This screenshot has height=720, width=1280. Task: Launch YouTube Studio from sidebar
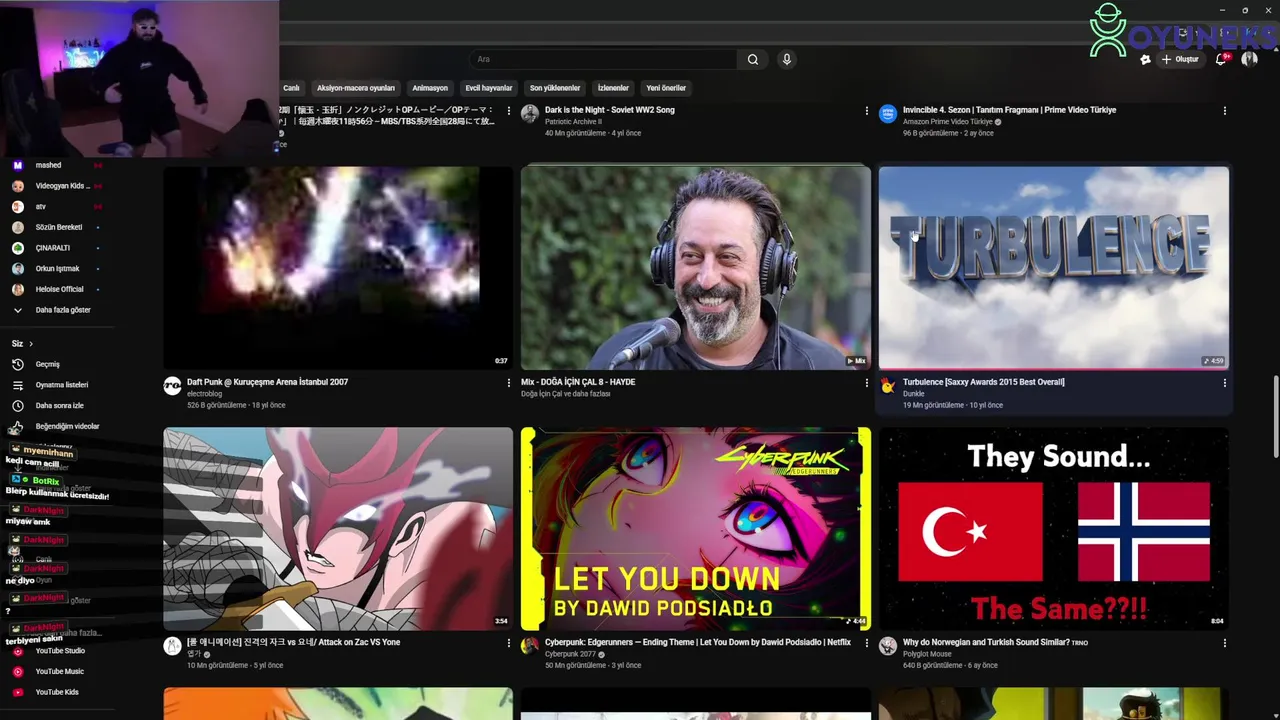point(60,651)
